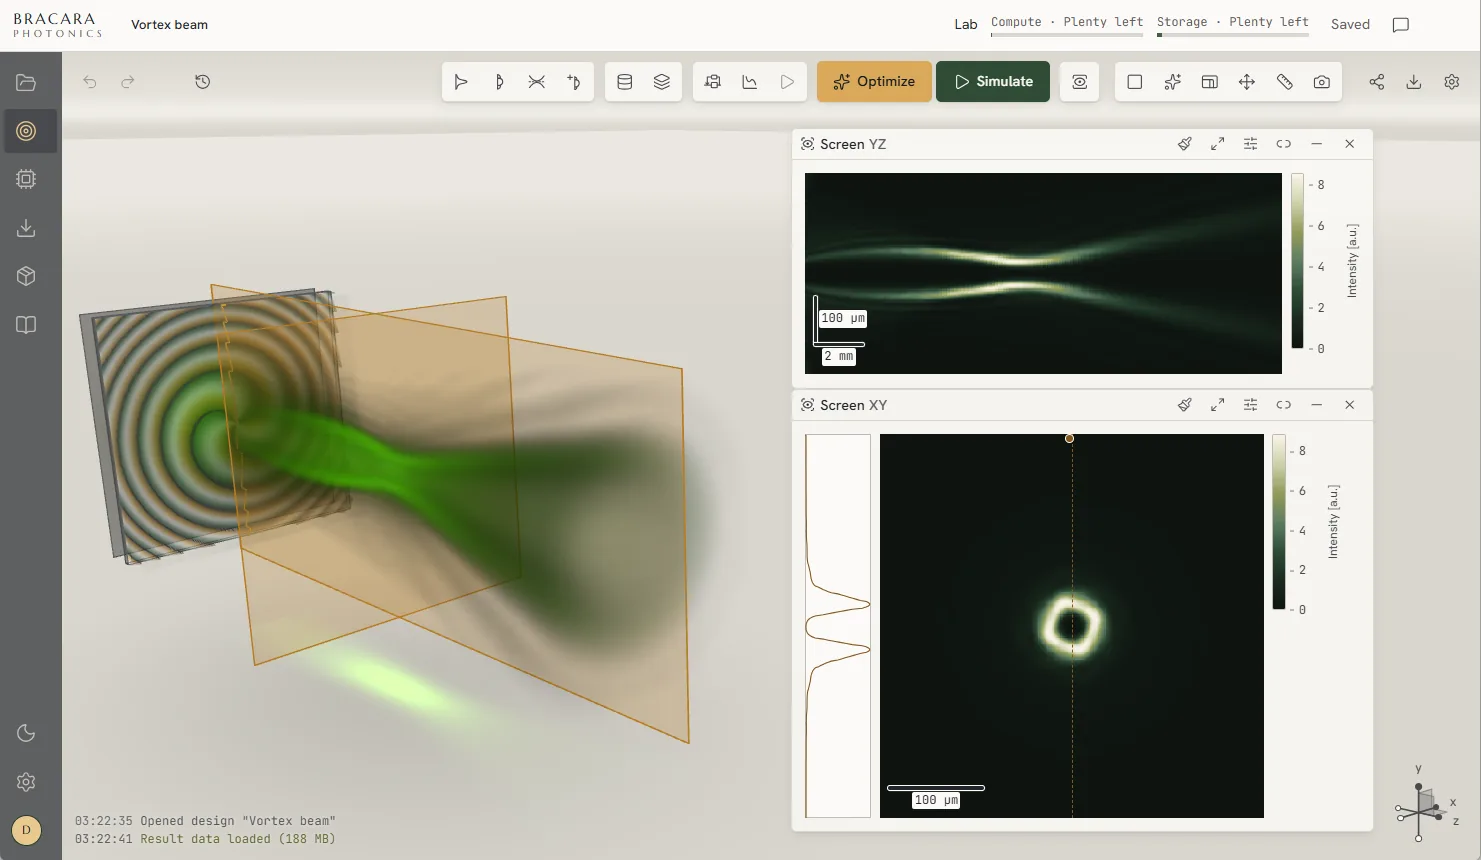This screenshot has height=860, width=1481.
Task: Open the top-right settings gear
Action: [x=1452, y=82]
